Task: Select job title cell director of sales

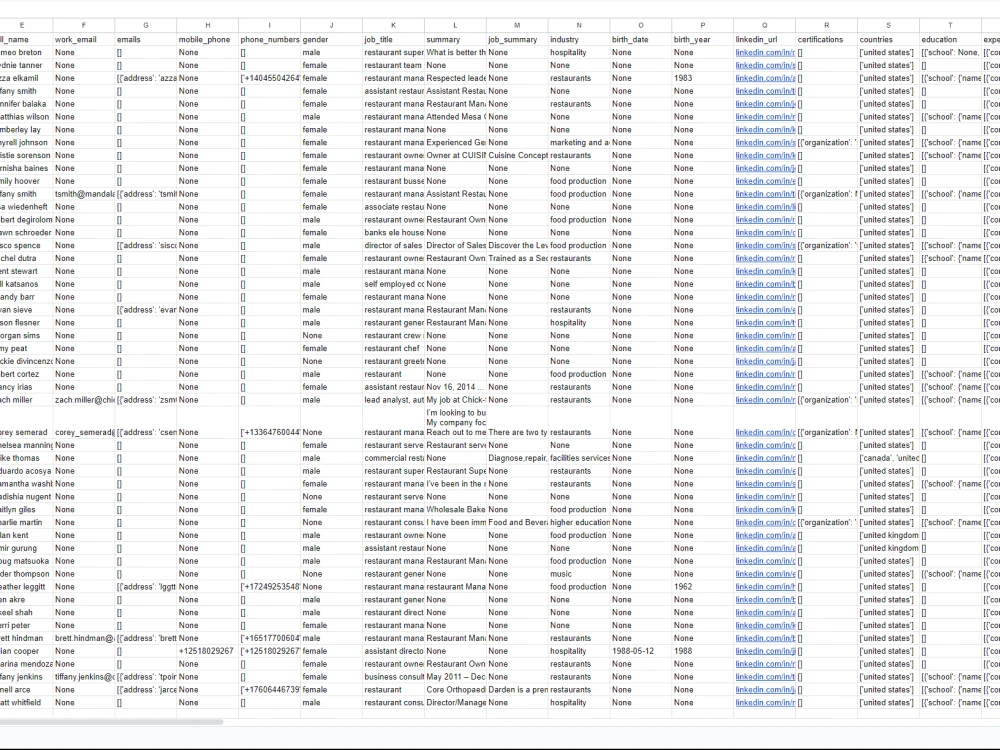Action: [393, 246]
